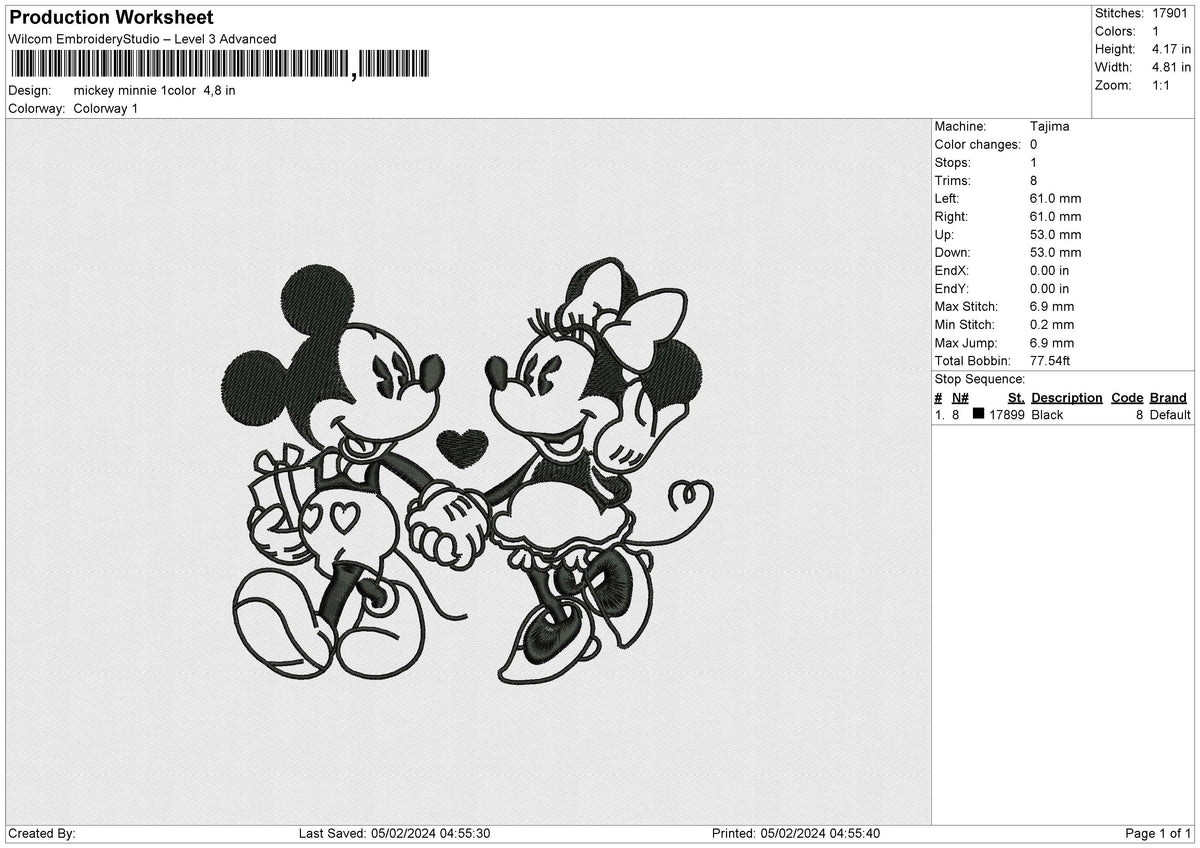Select the Max Jump value 6.9 mm

point(1052,342)
